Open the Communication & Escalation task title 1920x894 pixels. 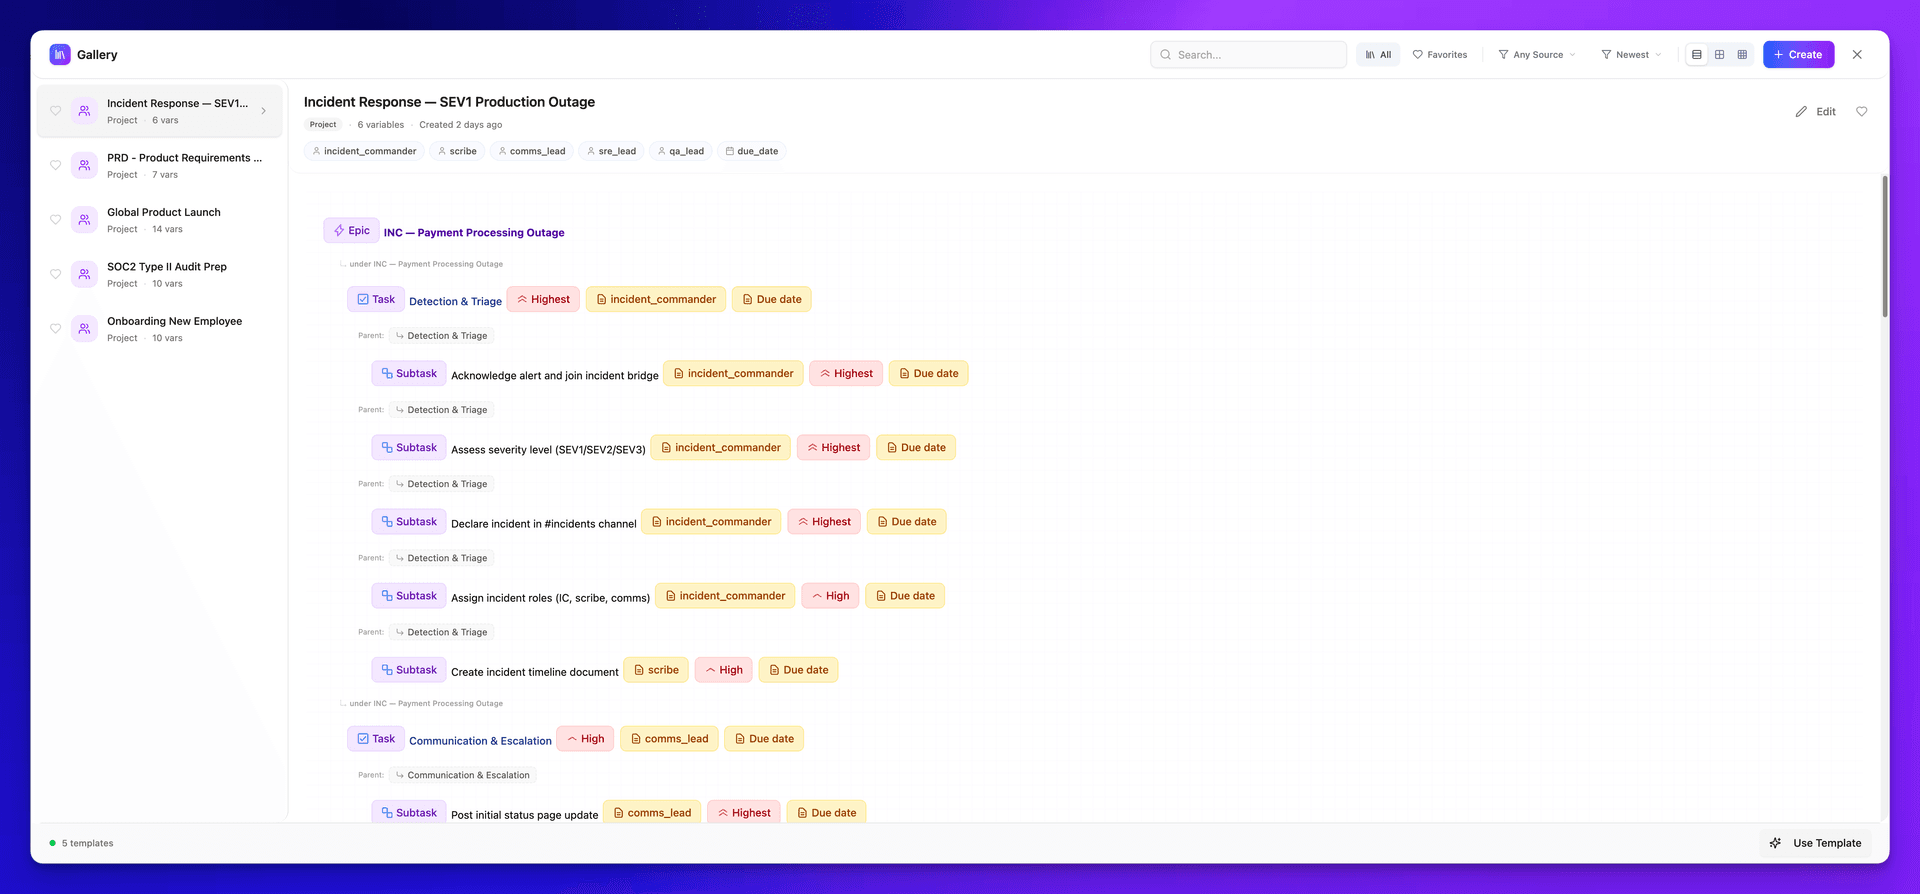(x=480, y=740)
